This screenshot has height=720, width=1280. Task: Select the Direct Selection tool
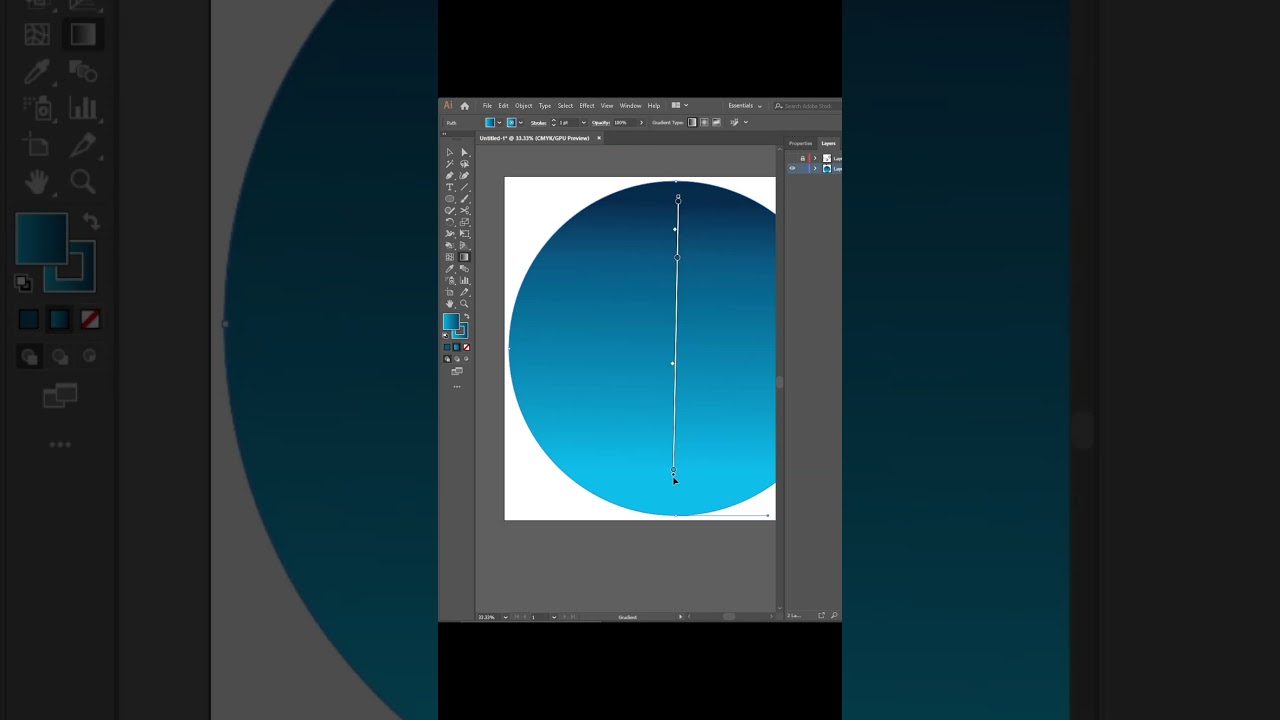click(464, 152)
